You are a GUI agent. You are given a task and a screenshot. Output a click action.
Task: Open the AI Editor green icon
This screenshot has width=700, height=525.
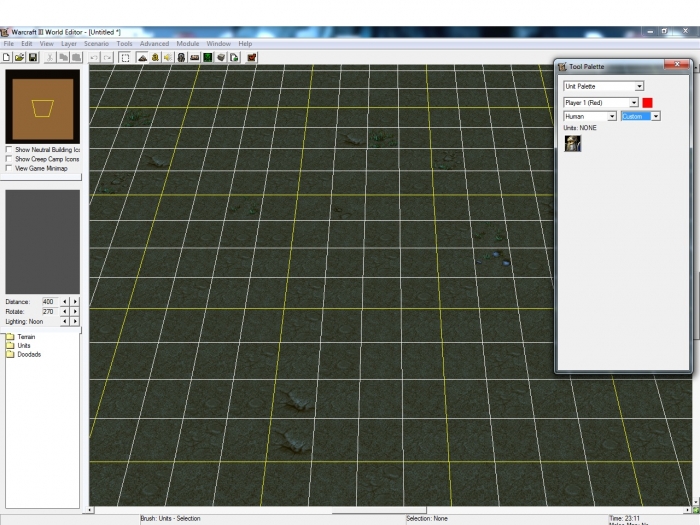pyautogui.click(x=208, y=58)
